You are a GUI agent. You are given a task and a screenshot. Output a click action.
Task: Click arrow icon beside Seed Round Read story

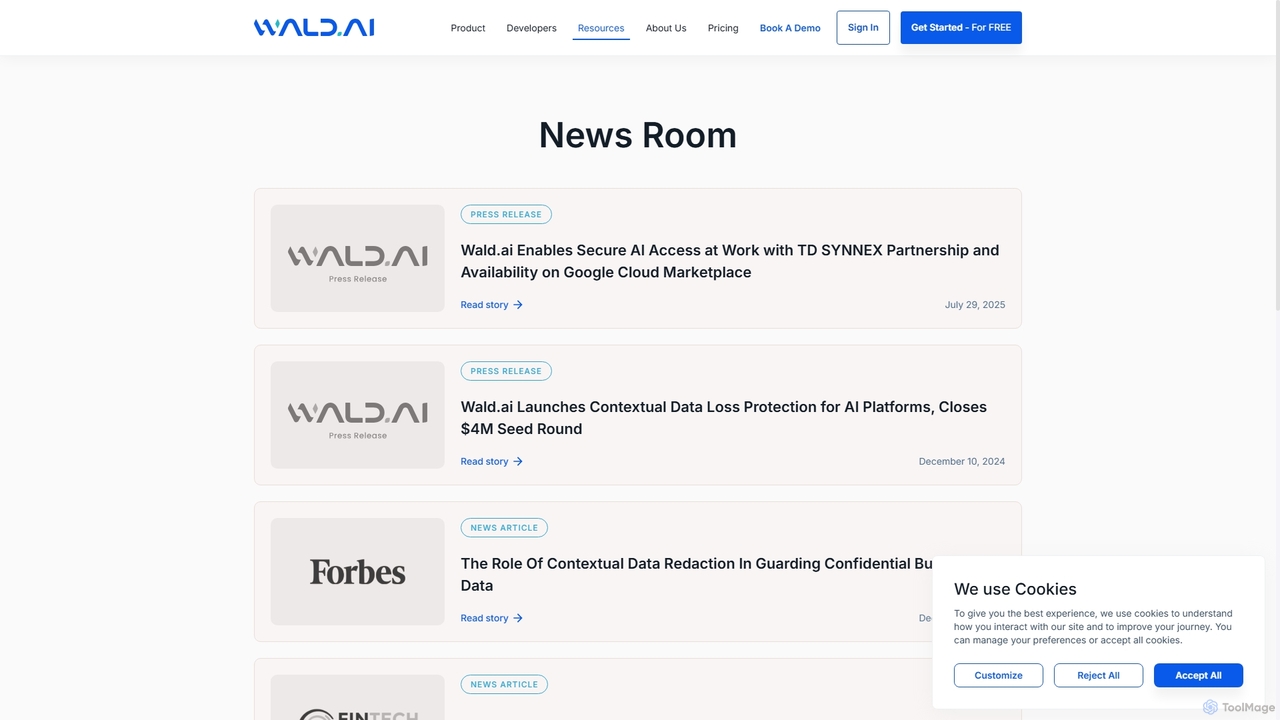[x=518, y=462]
